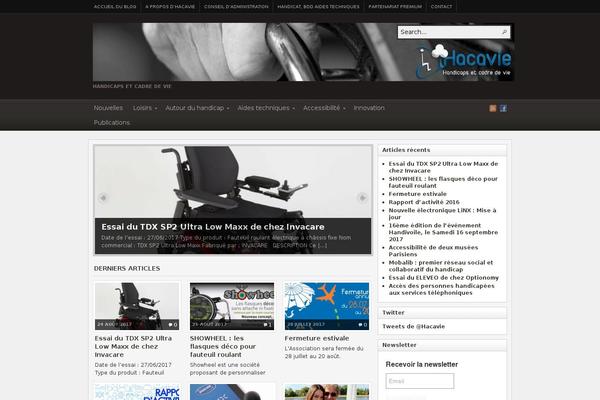Focus the newsletter Email field

[x=419, y=381]
